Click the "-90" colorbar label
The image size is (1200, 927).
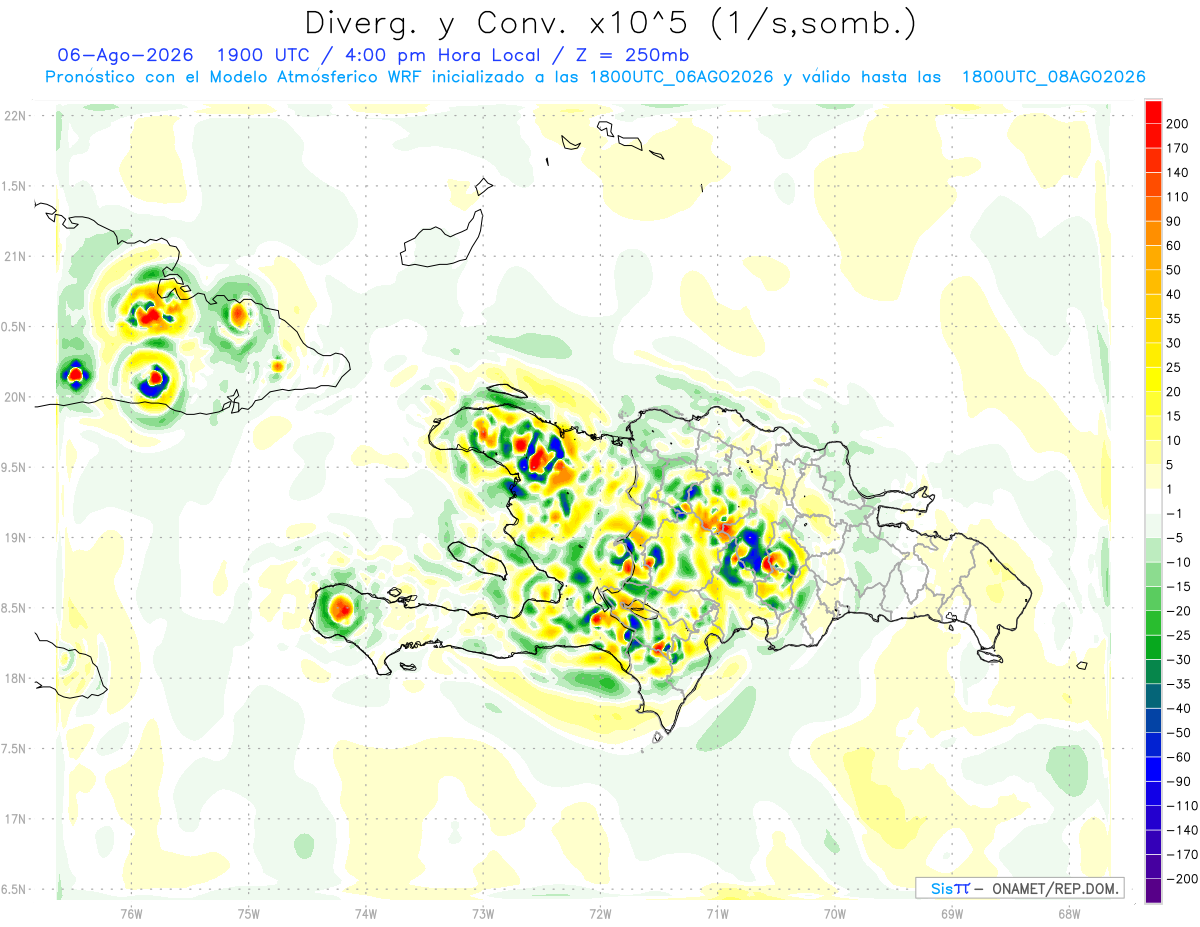click(x=1177, y=782)
